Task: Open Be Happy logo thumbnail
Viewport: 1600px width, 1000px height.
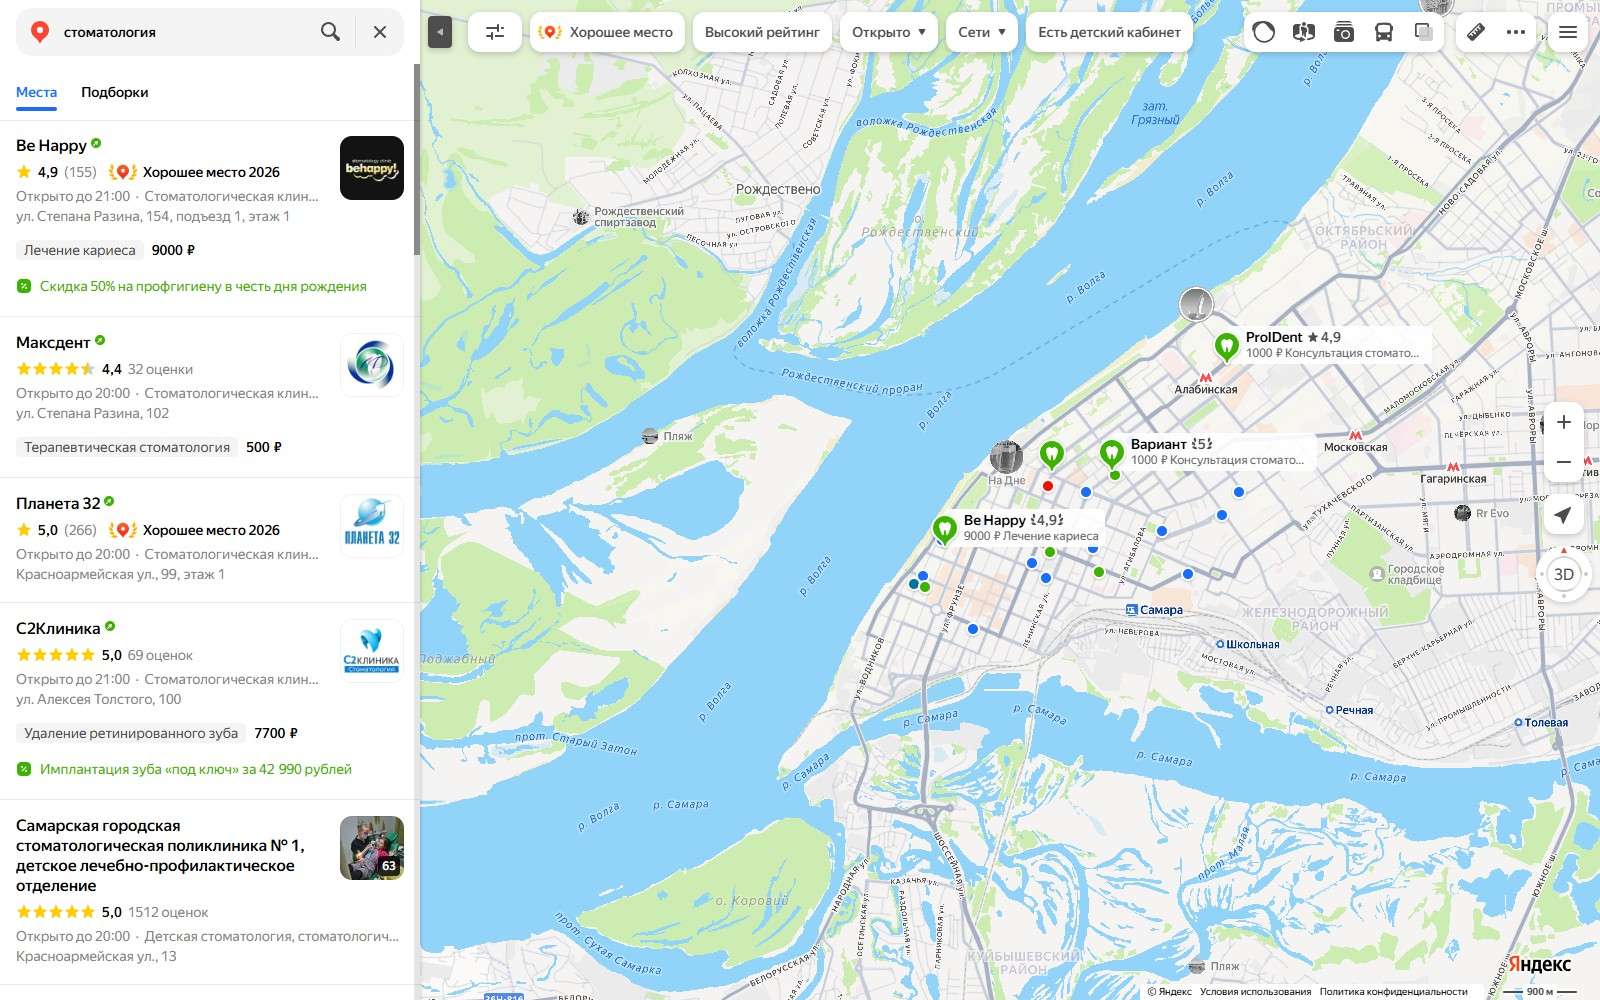Action: click(372, 168)
